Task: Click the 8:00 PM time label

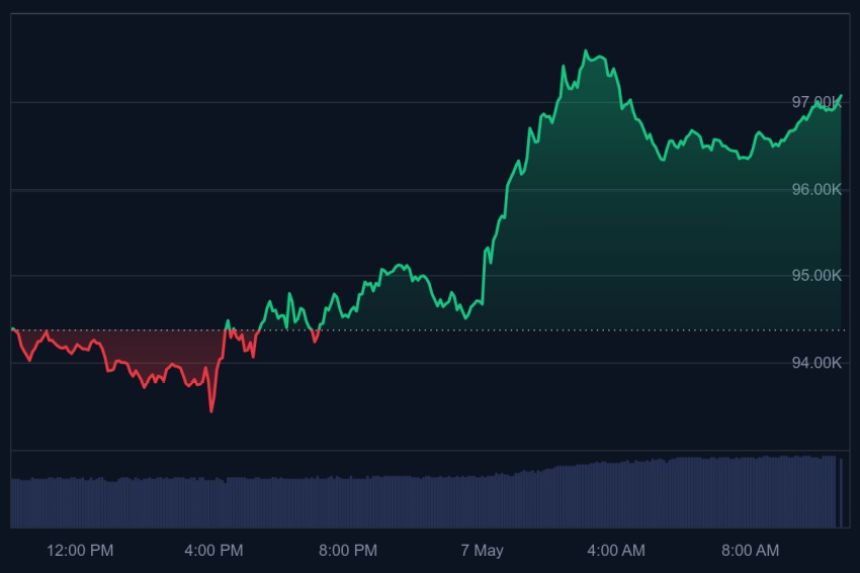Action: coord(348,550)
